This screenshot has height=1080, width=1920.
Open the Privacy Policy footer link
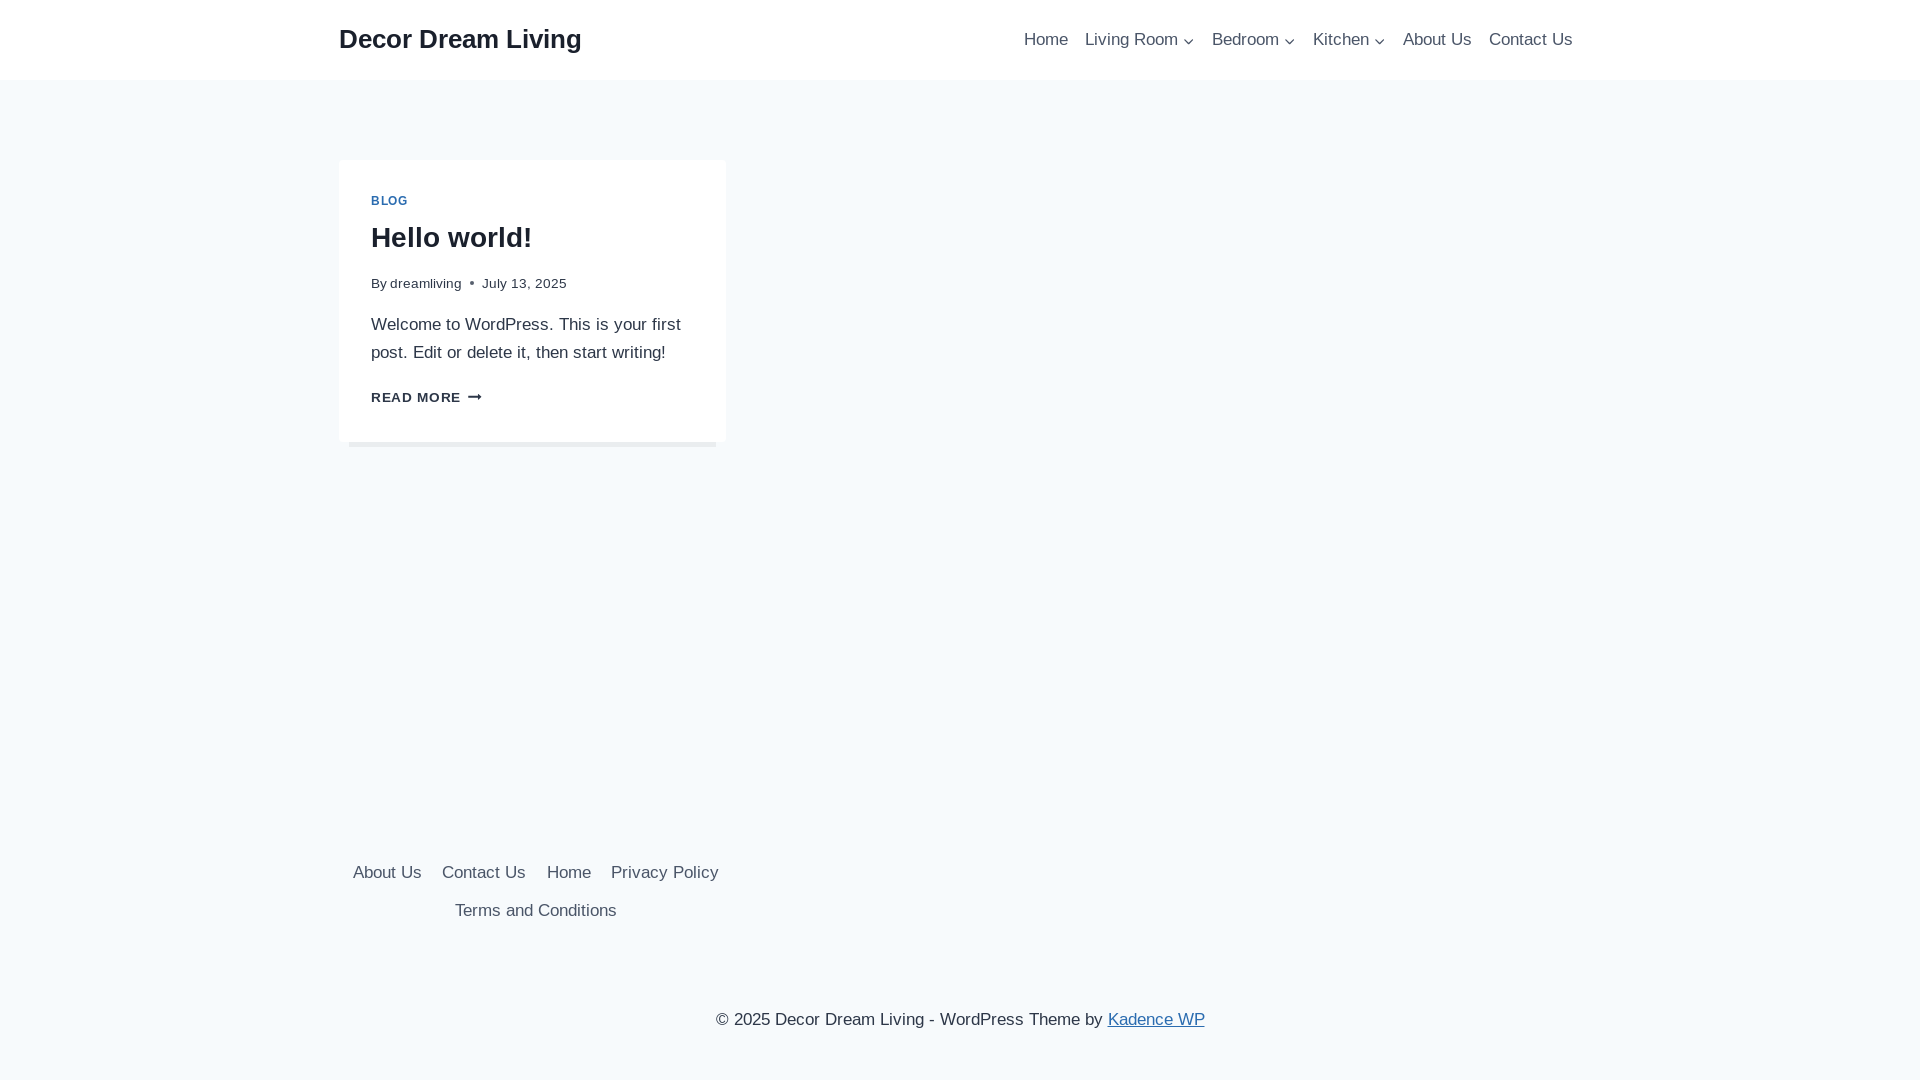664,873
